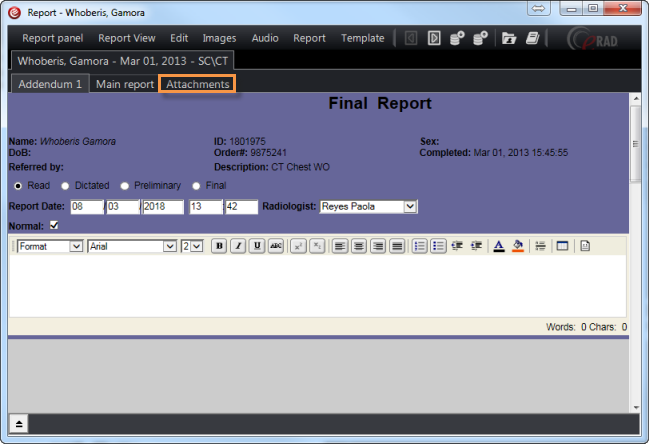Open the Addendum 1 tab
This screenshot has height=444, width=649.
point(50,84)
